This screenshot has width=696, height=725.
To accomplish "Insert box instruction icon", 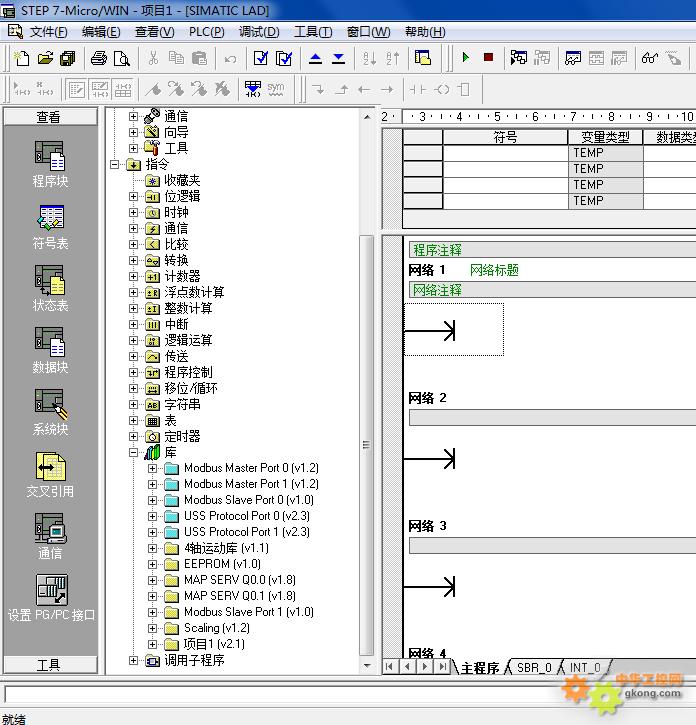I will (x=464, y=89).
